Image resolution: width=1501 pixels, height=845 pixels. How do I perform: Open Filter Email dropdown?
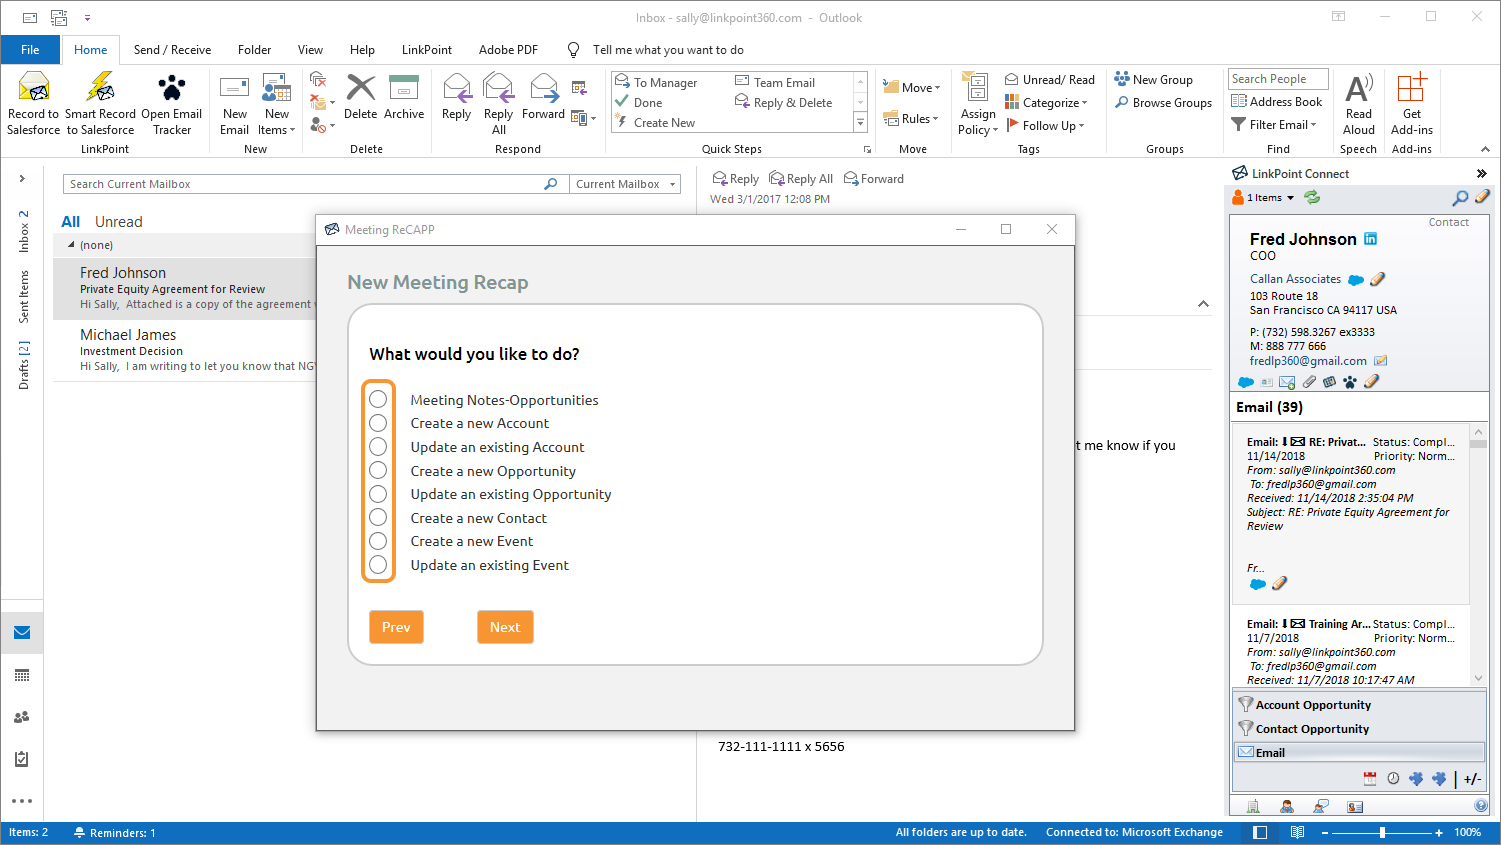click(1274, 125)
